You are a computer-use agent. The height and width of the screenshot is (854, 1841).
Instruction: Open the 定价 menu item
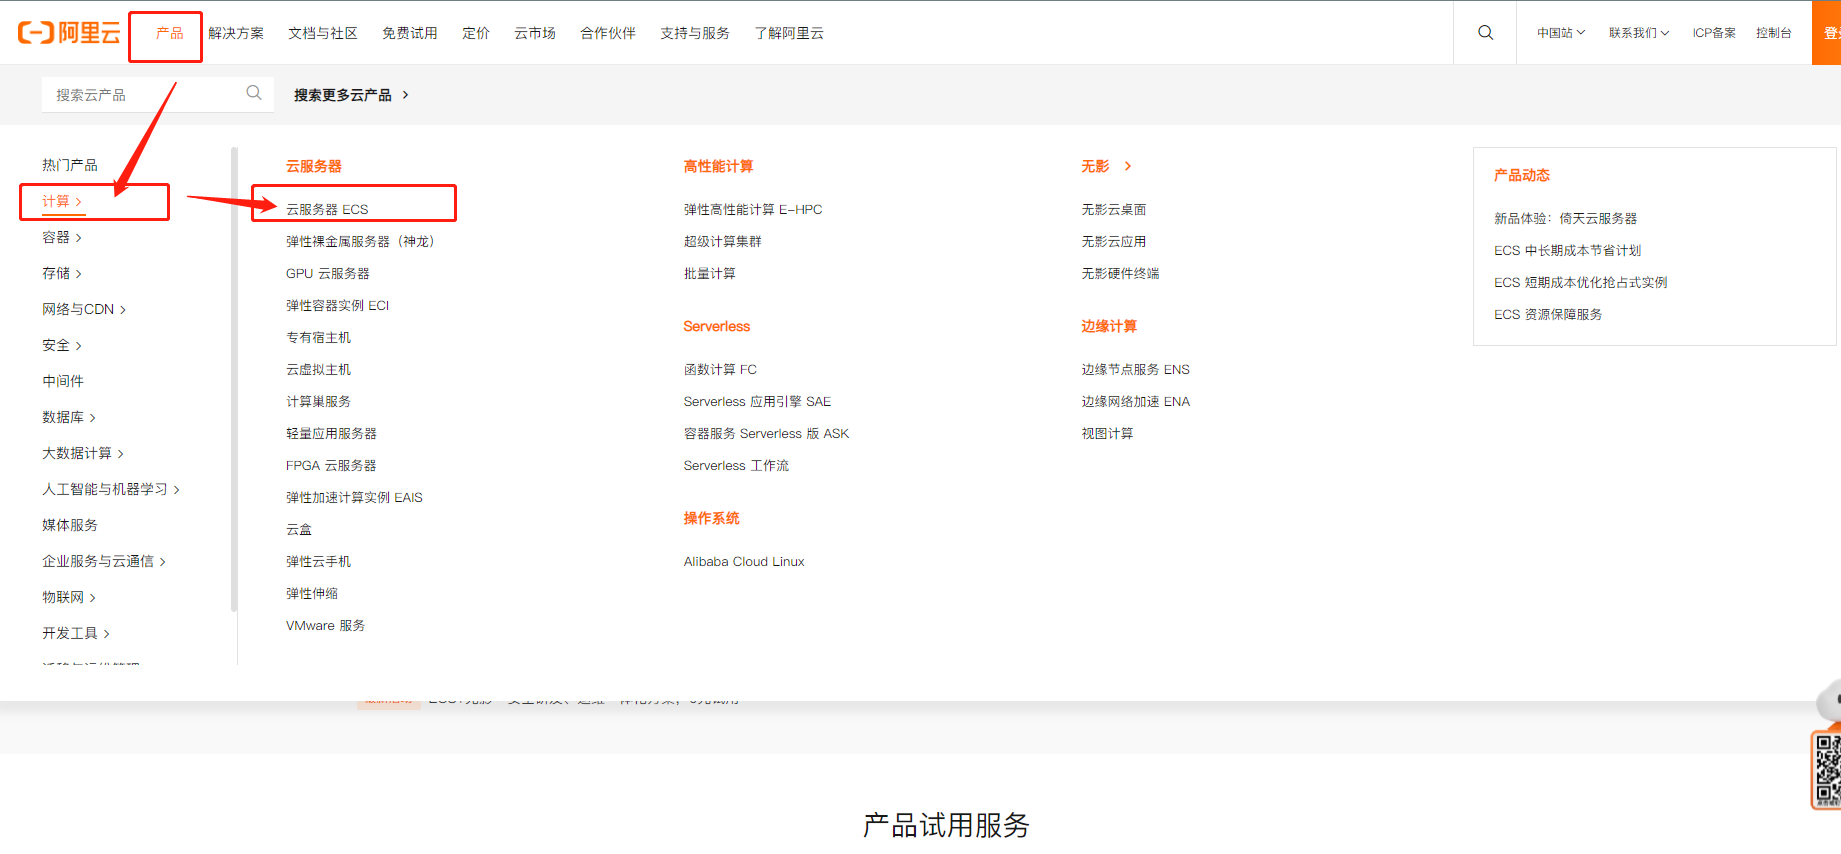(x=476, y=33)
